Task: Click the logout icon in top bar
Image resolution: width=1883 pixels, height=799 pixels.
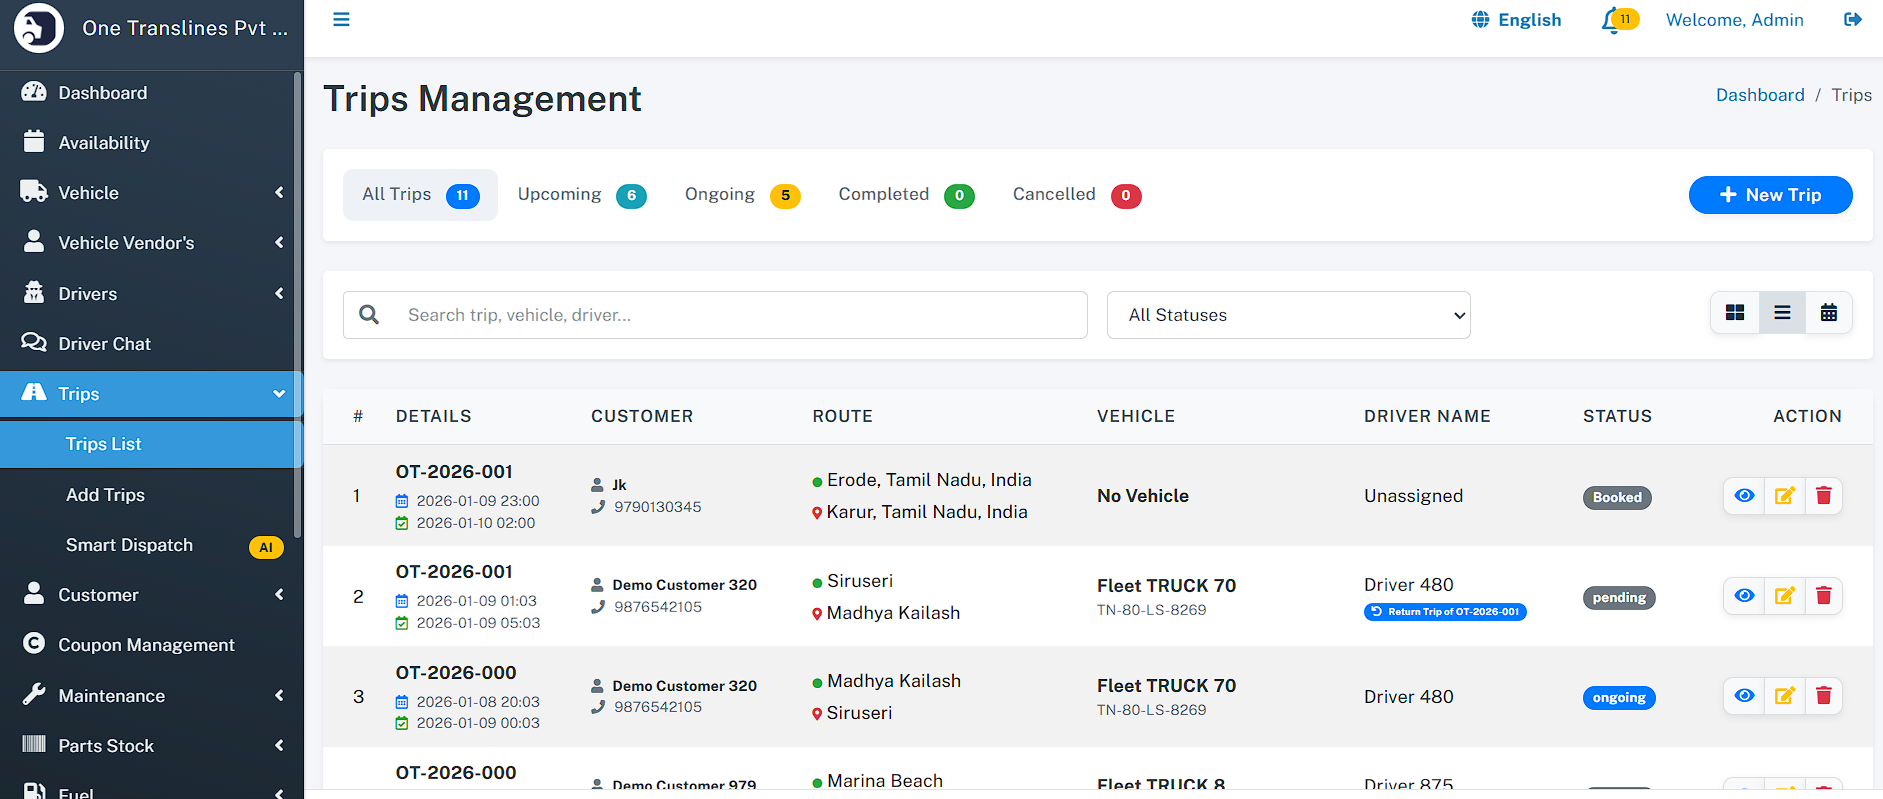Action: pos(1852,20)
